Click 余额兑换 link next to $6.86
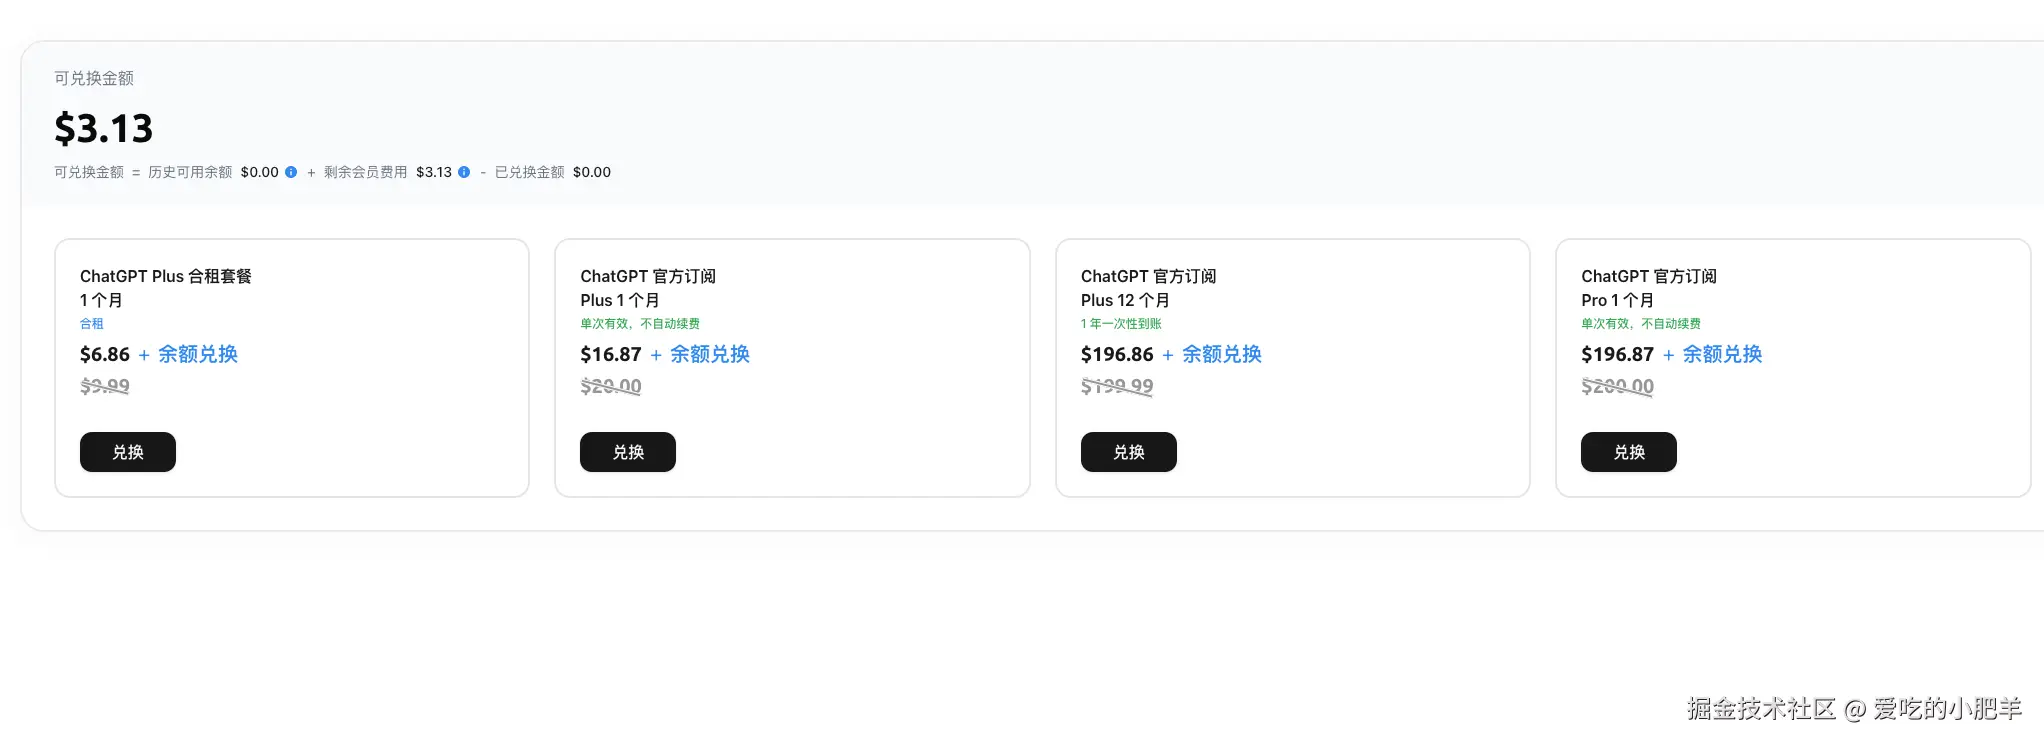Image resolution: width=2044 pixels, height=744 pixels. pos(198,354)
